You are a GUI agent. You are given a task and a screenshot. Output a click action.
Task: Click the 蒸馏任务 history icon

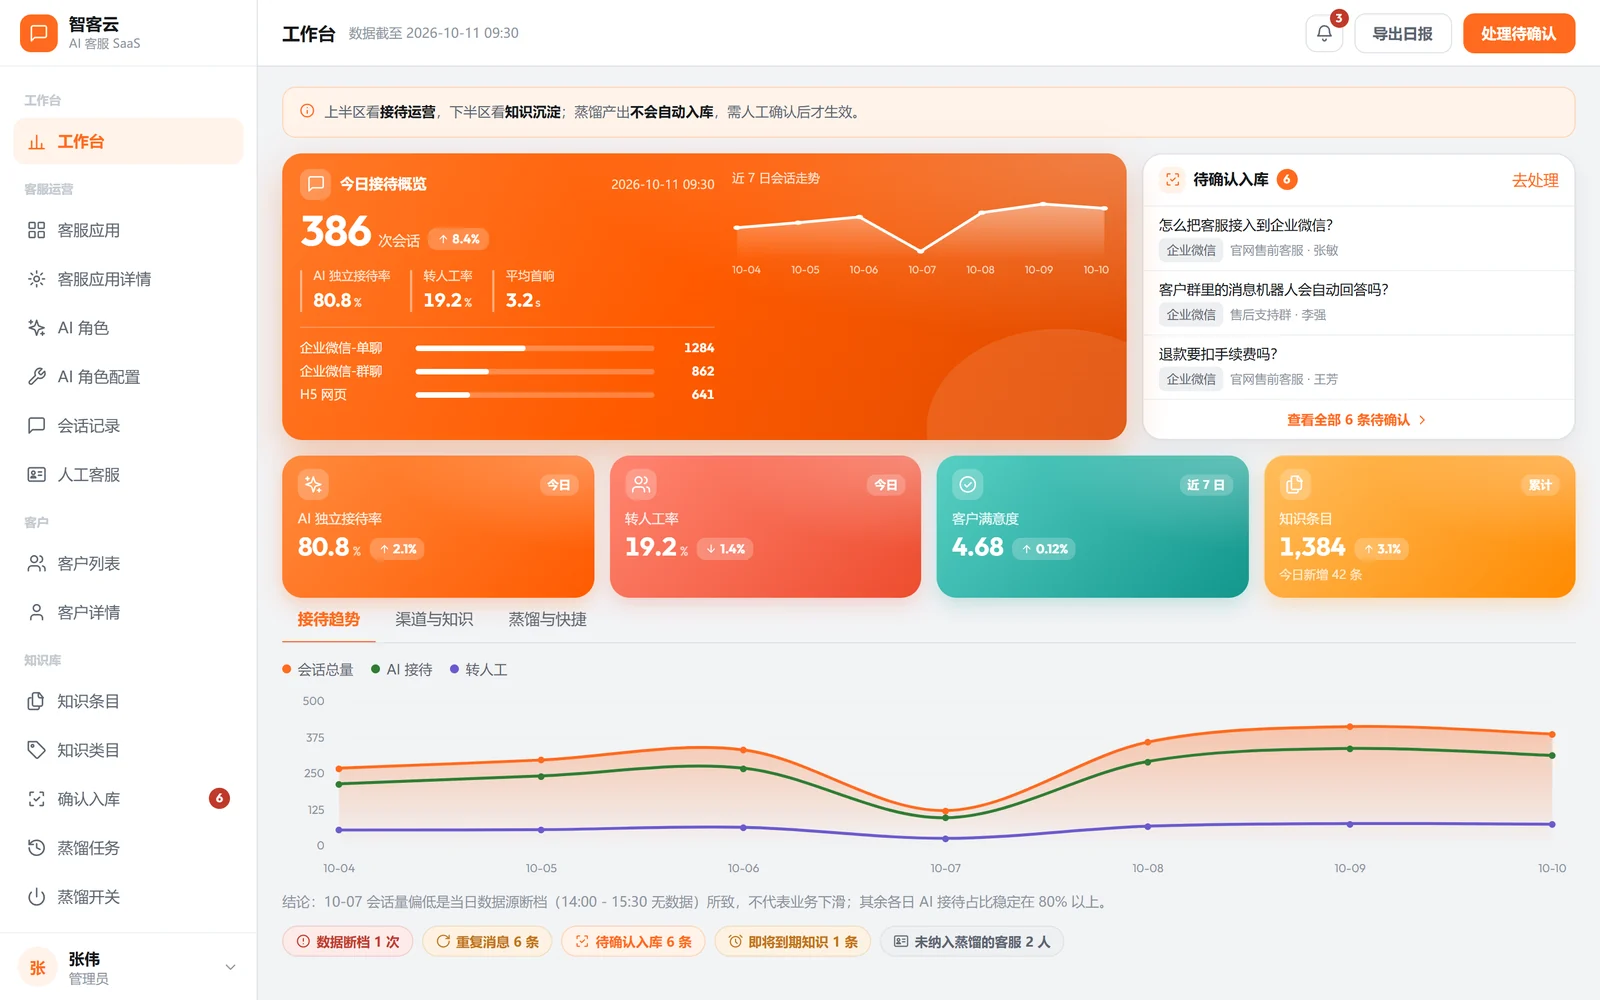point(37,848)
